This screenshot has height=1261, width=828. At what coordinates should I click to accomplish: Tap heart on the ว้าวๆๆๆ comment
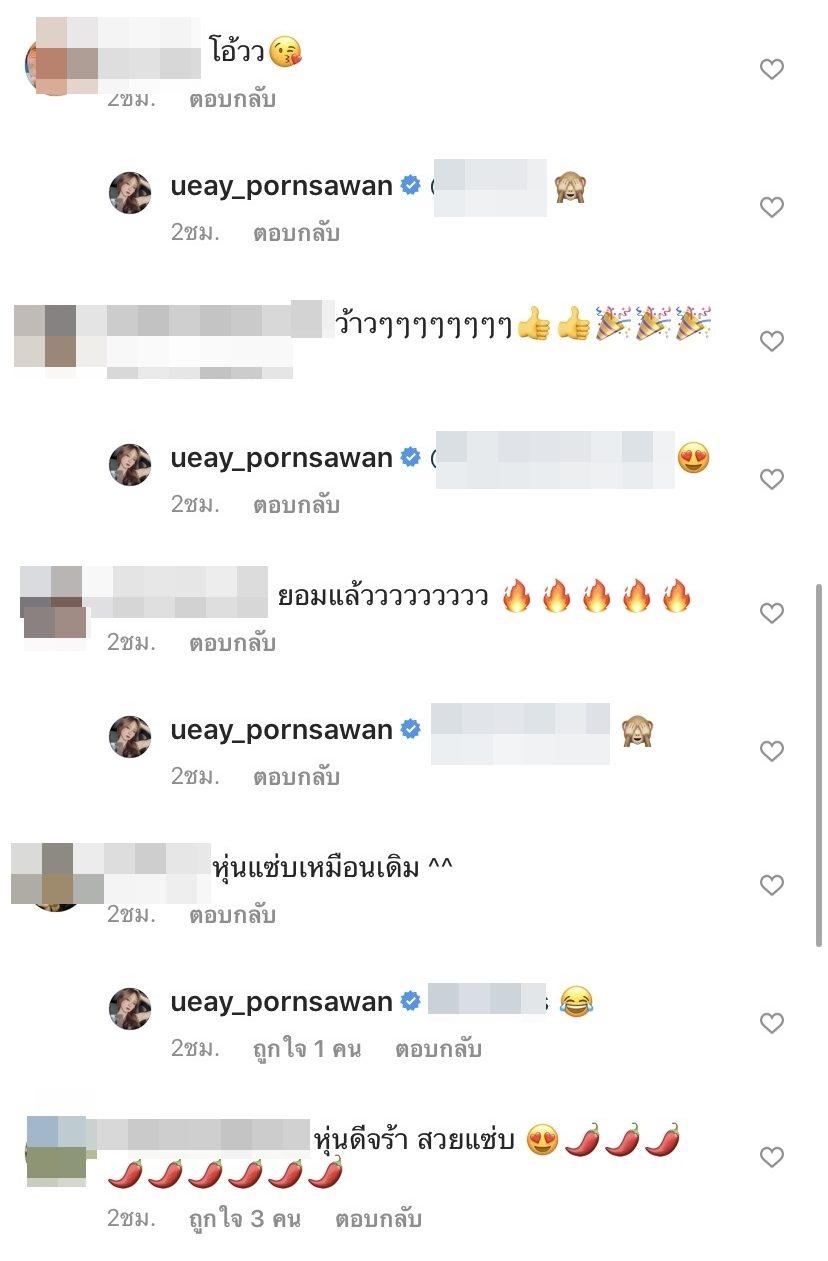coord(771,341)
